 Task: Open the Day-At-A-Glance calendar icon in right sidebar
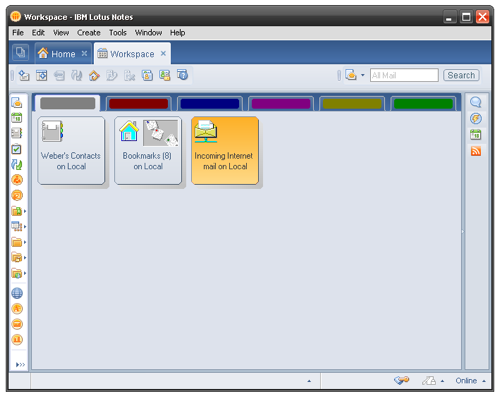coord(476,135)
